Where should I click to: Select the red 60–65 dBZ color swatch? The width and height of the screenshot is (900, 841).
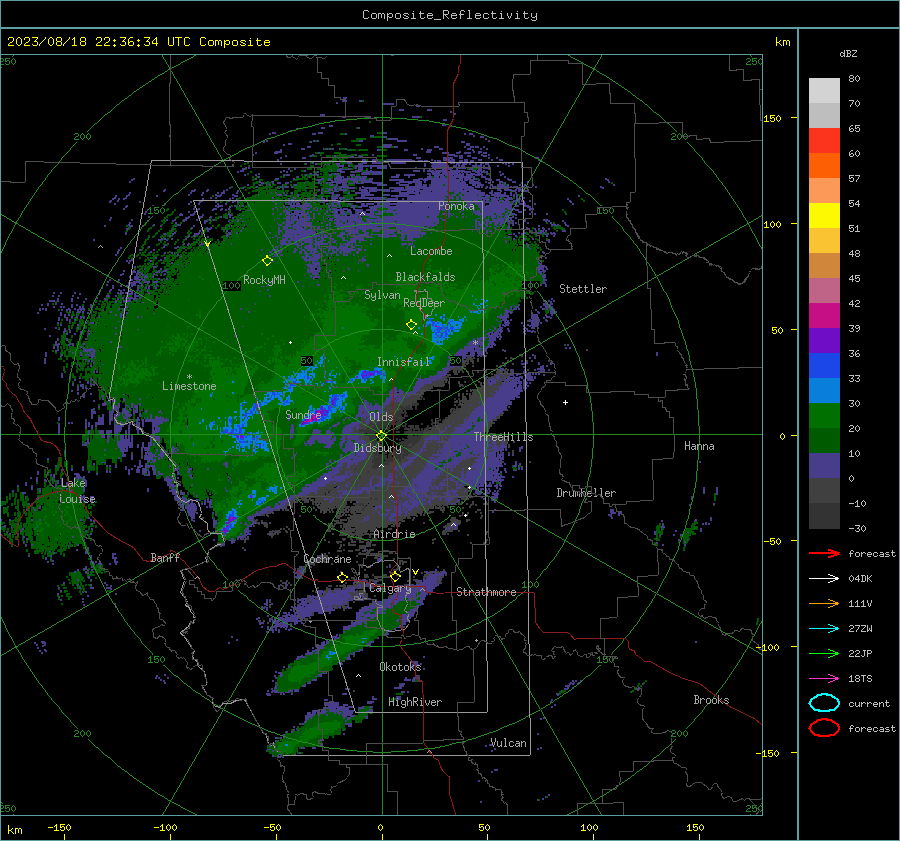point(824,141)
